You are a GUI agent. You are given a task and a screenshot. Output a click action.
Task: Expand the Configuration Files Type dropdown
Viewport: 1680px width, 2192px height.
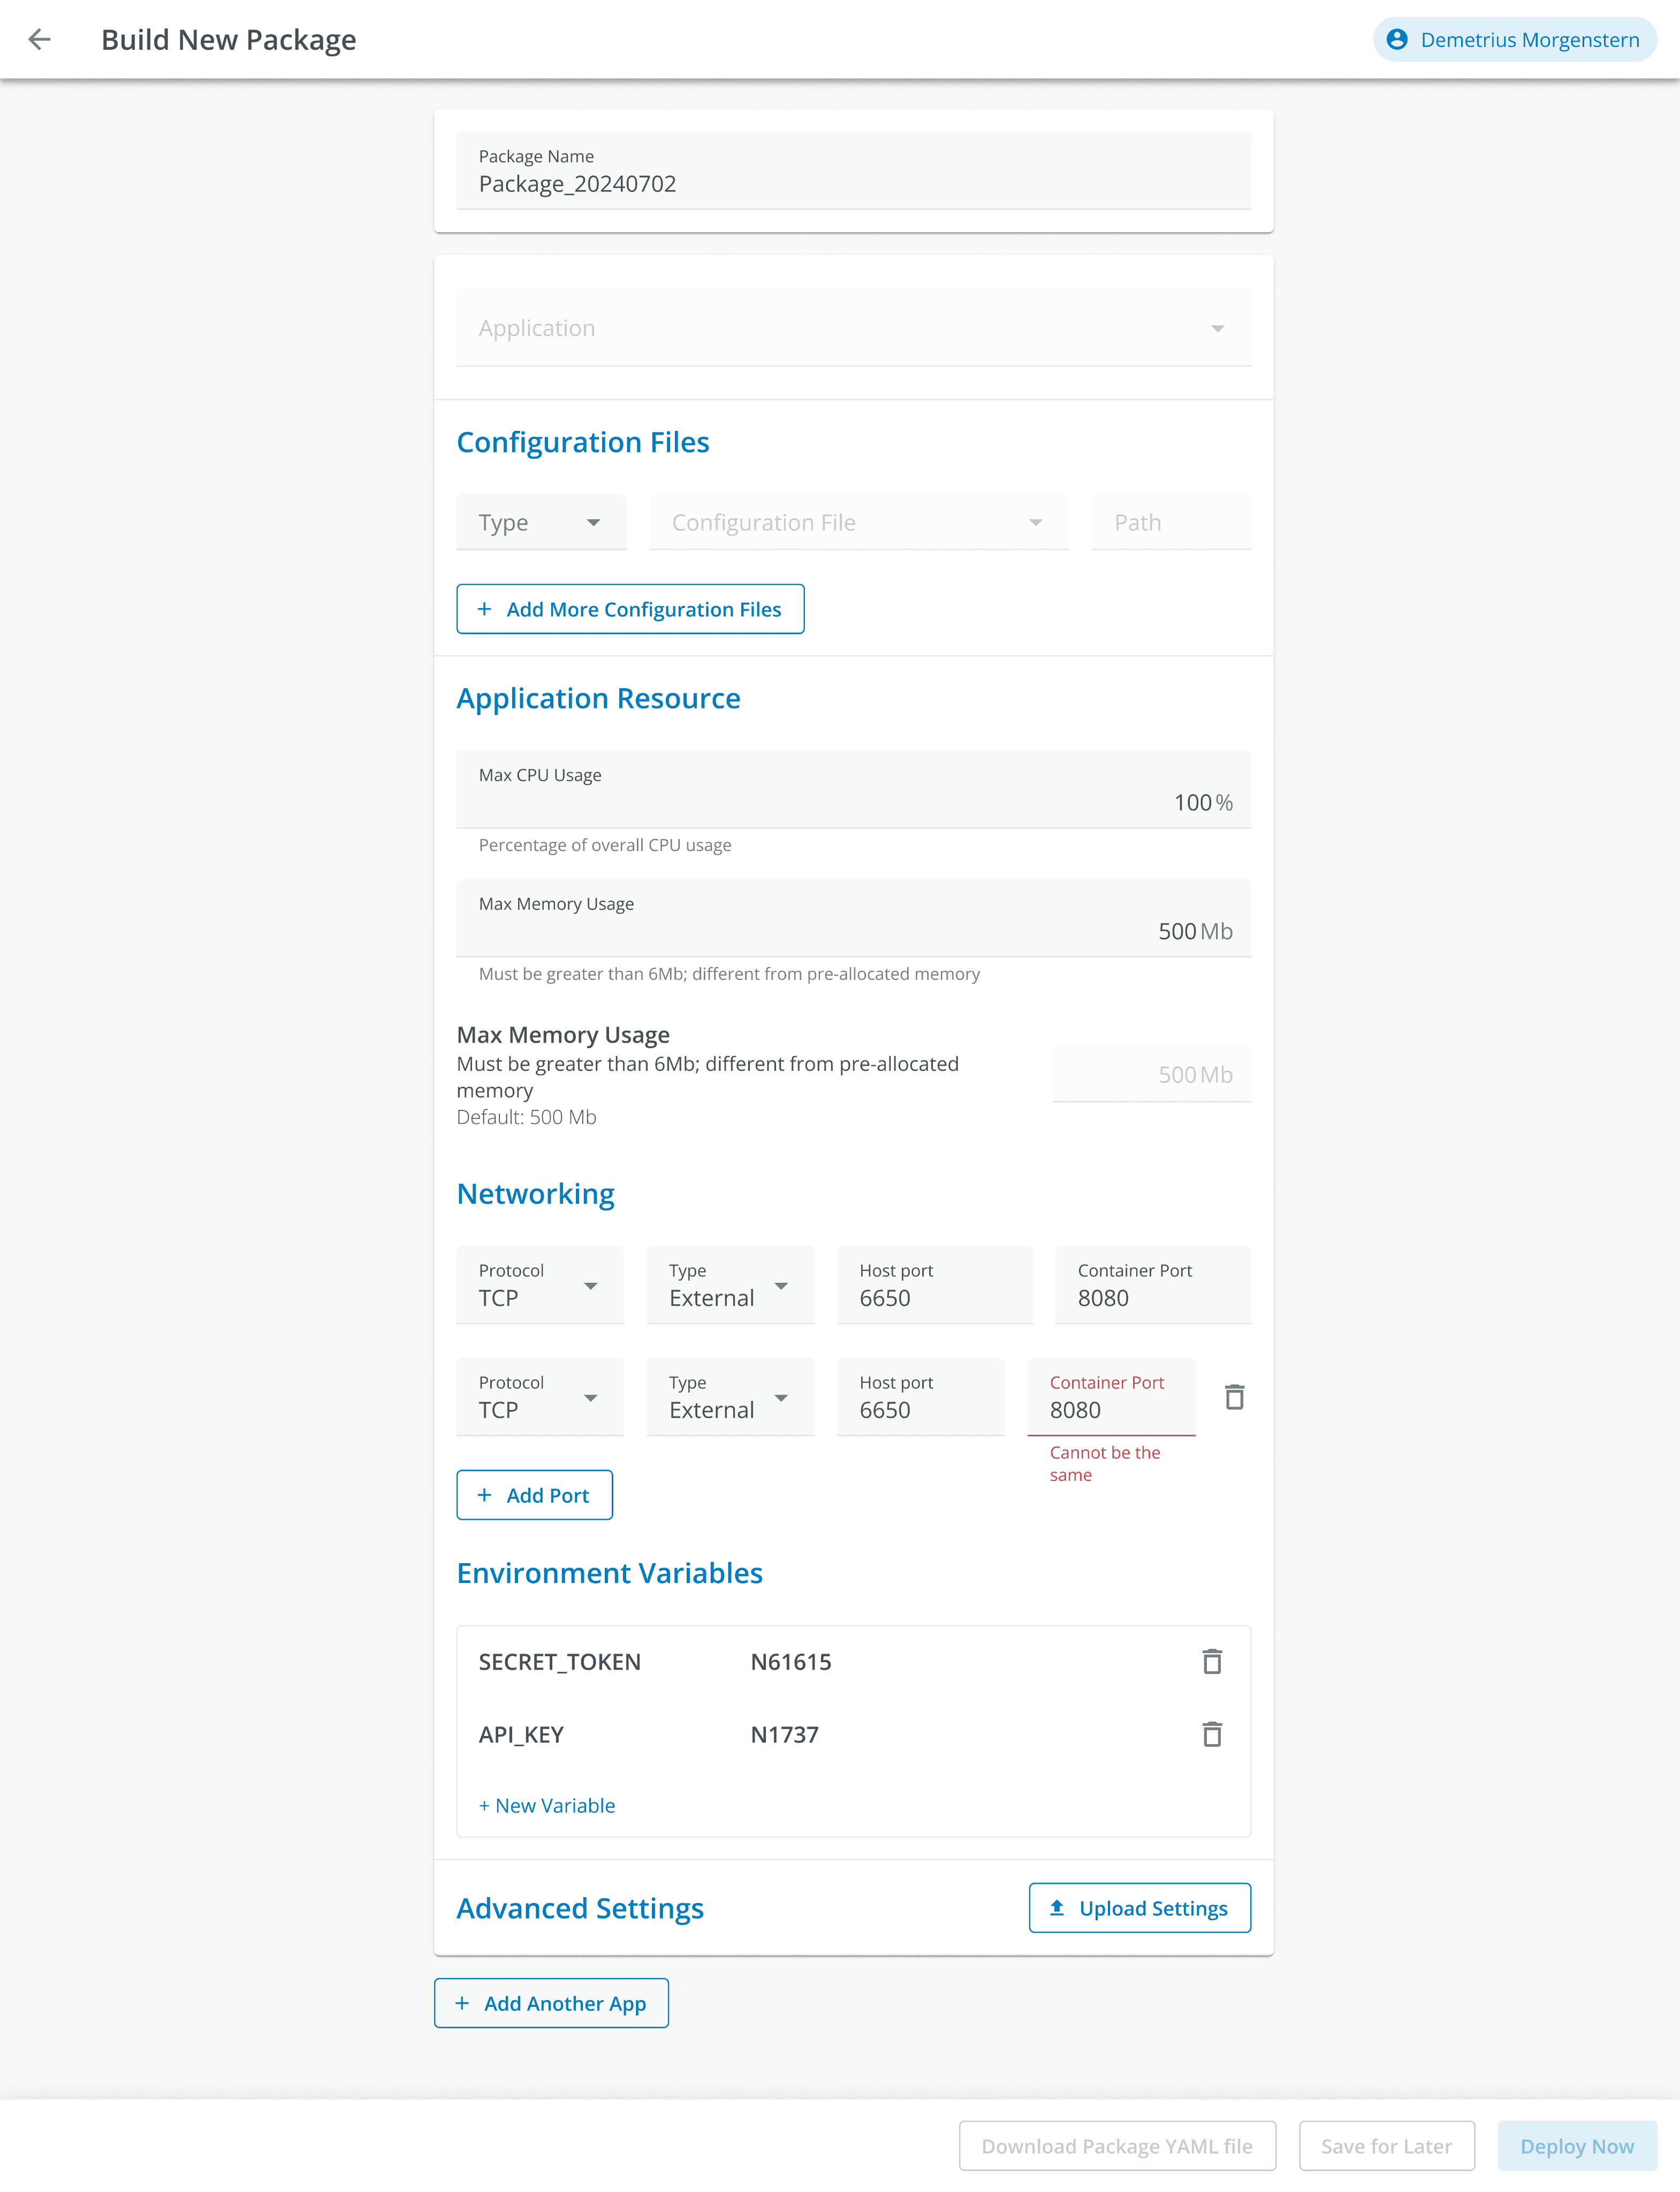(542, 522)
